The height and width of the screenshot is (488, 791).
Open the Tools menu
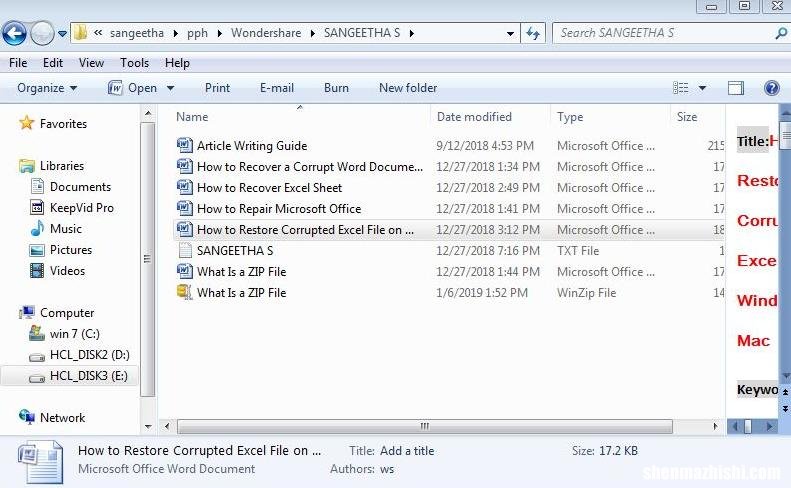pos(135,63)
